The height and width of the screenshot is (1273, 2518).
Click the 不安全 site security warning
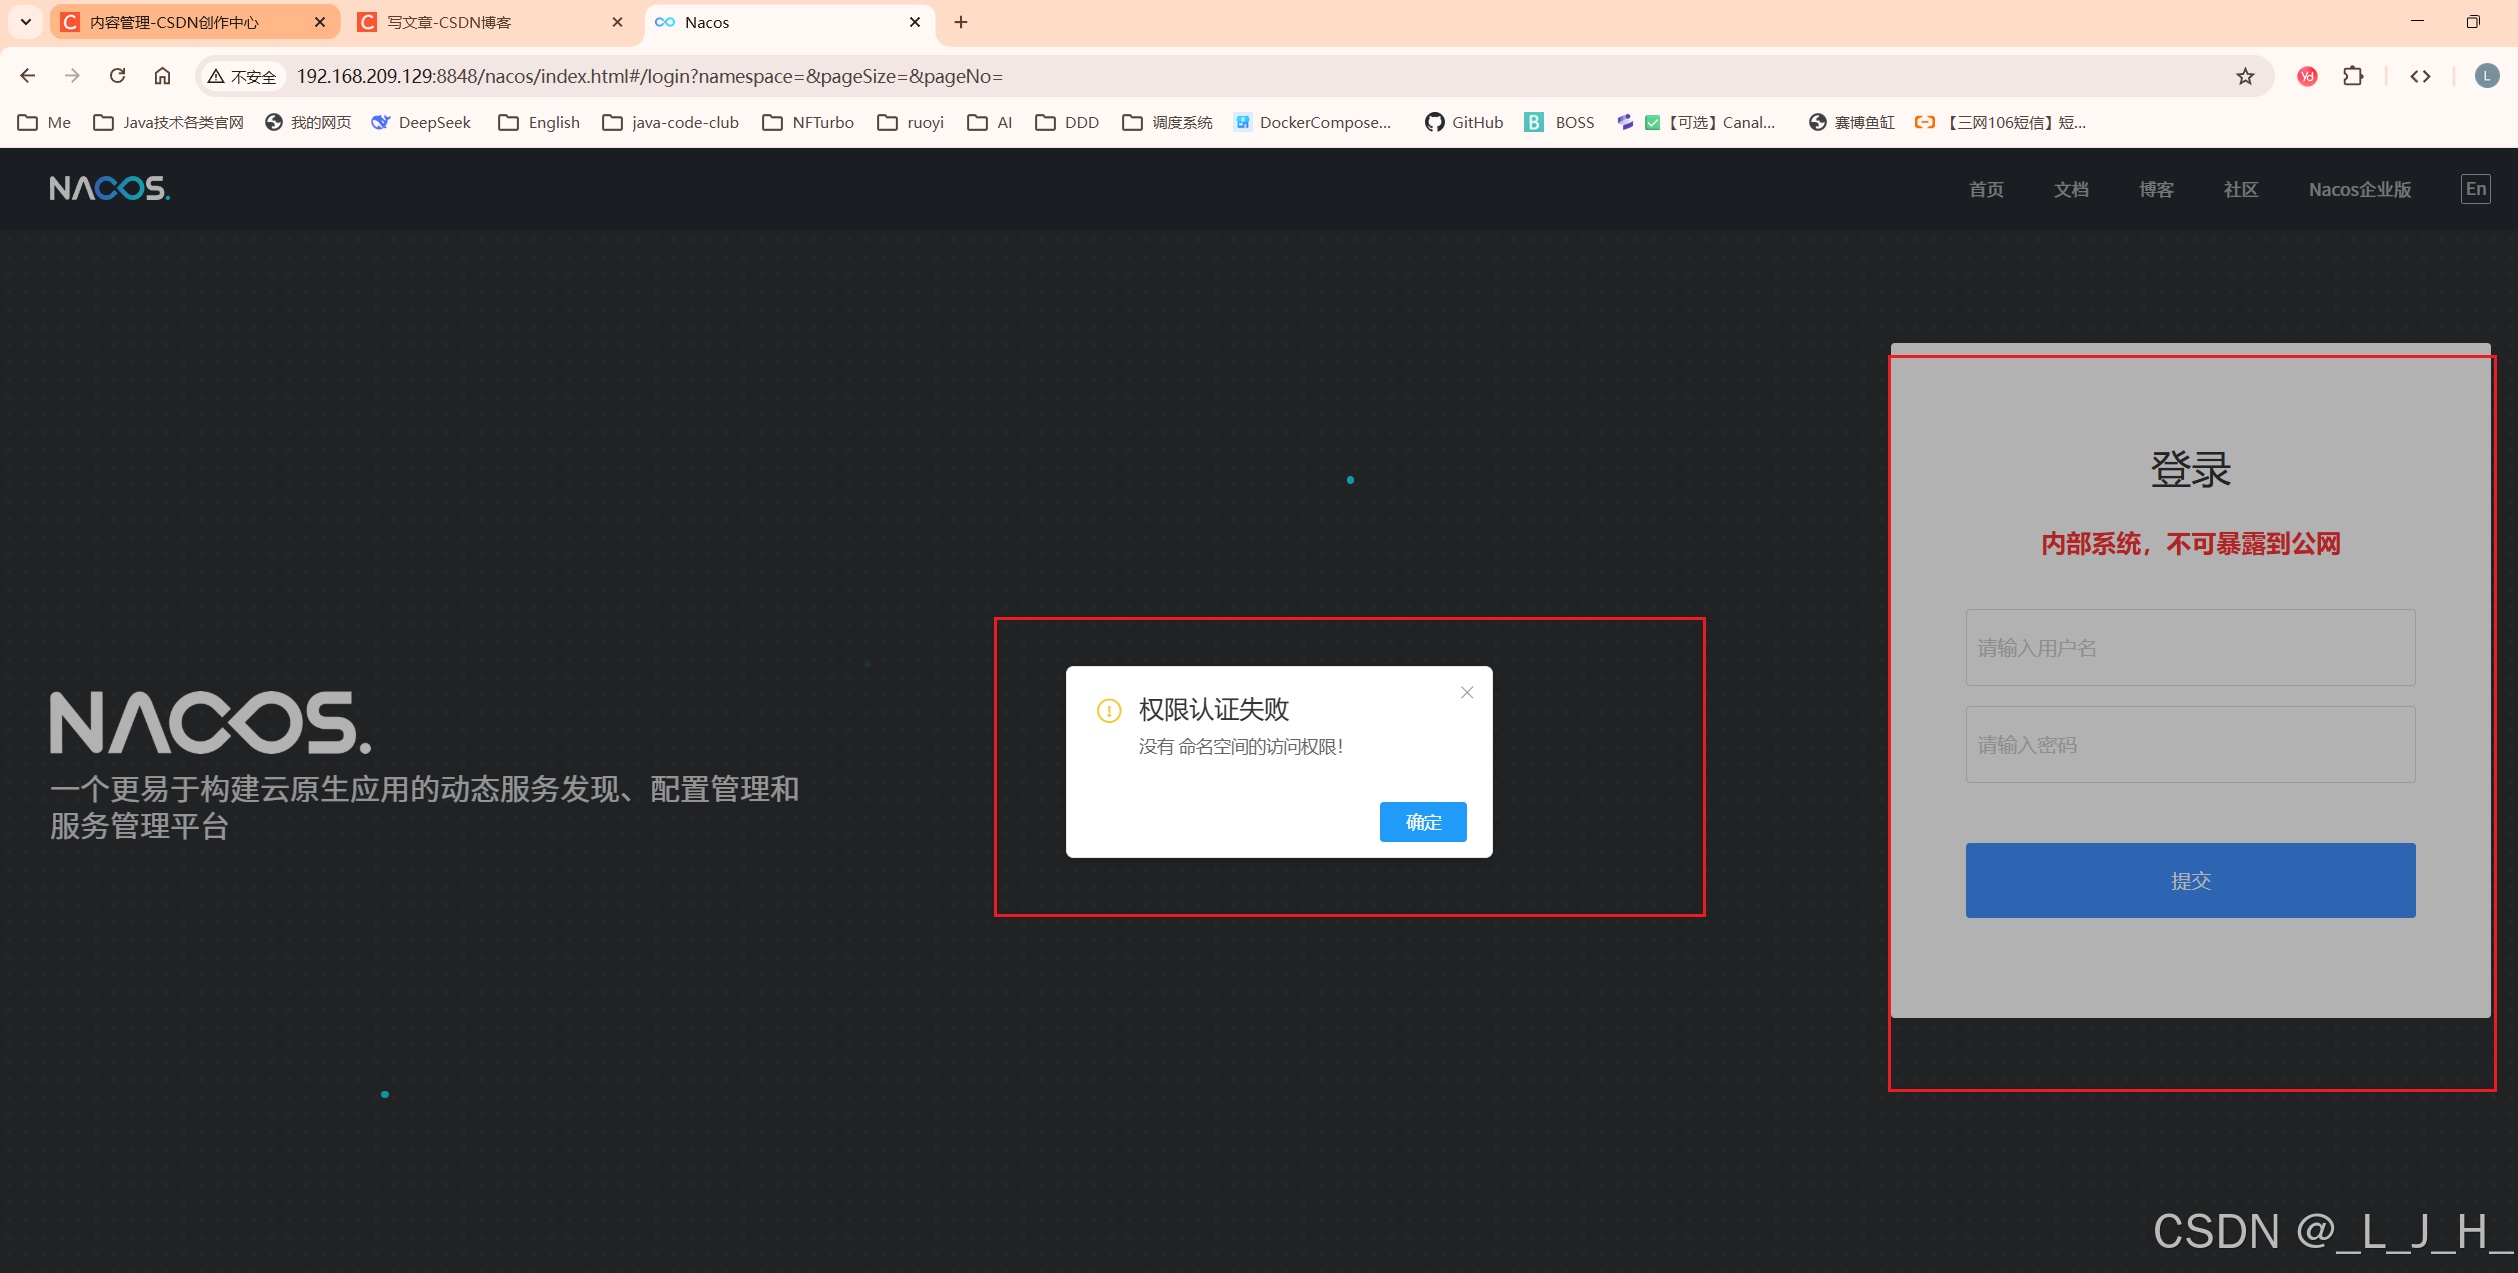(x=242, y=76)
